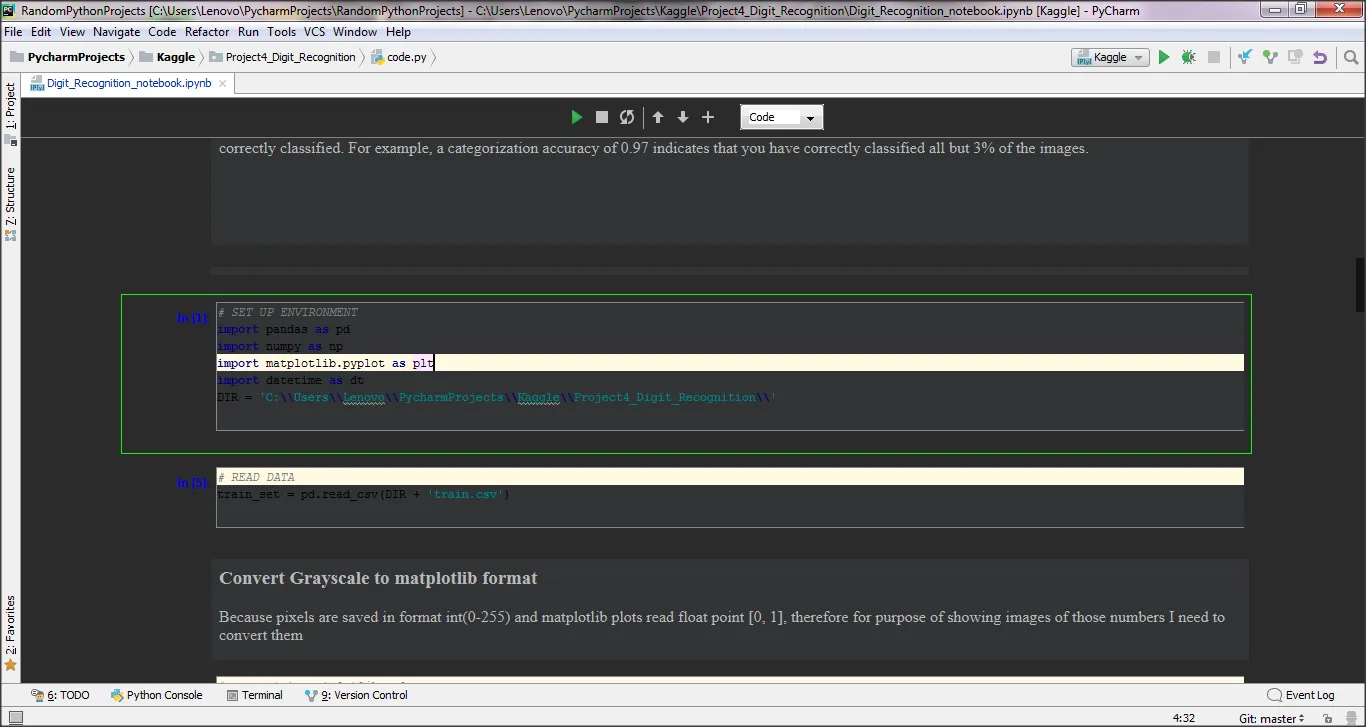Click the greyed-out compare icon in VCS toolbar
Screen dimensions: 1366x727
[x=1295, y=57]
